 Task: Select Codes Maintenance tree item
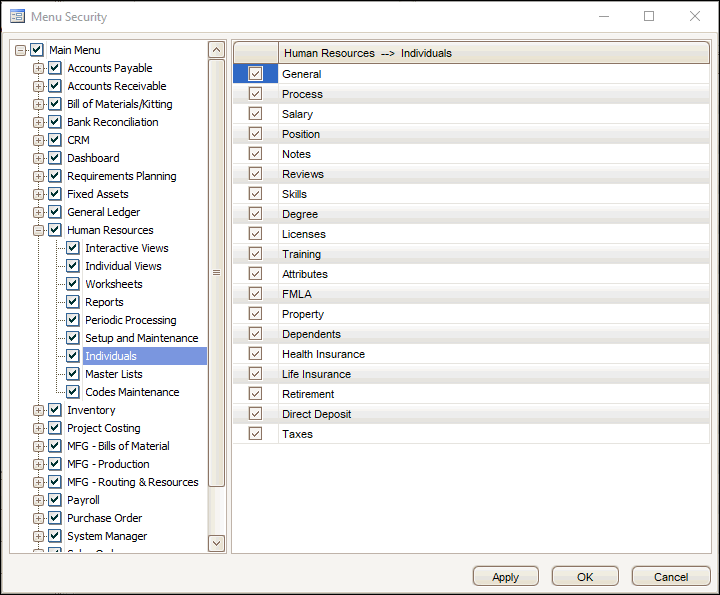pyautogui.click(x=132, y=392)
